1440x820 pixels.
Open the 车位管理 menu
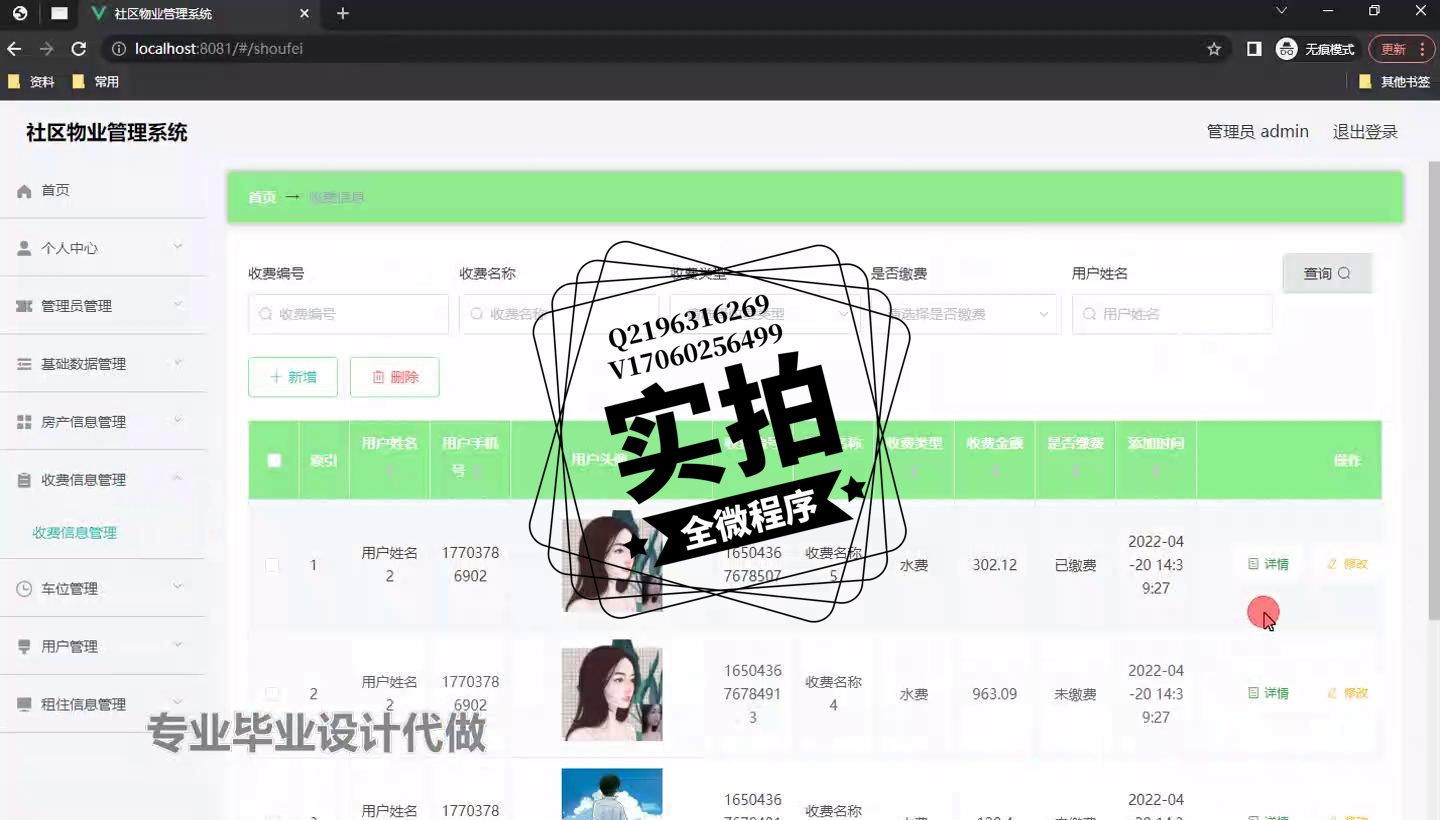coord(102,589)
